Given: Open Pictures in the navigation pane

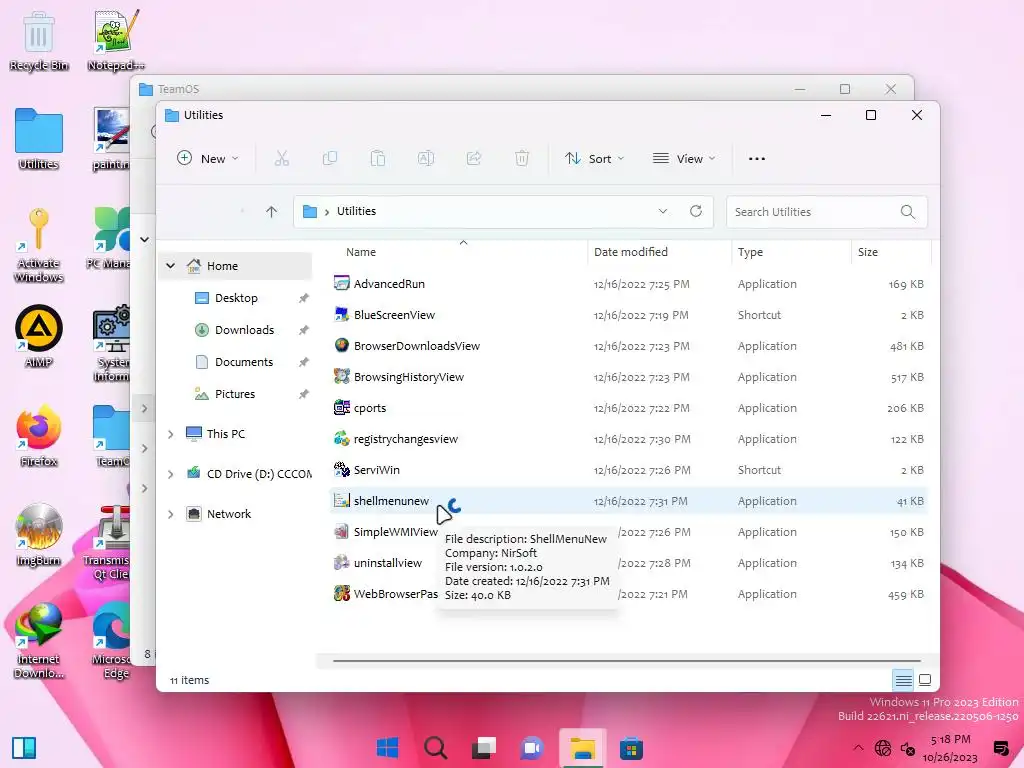Looking at the screenshot, I should coord(234,394).
